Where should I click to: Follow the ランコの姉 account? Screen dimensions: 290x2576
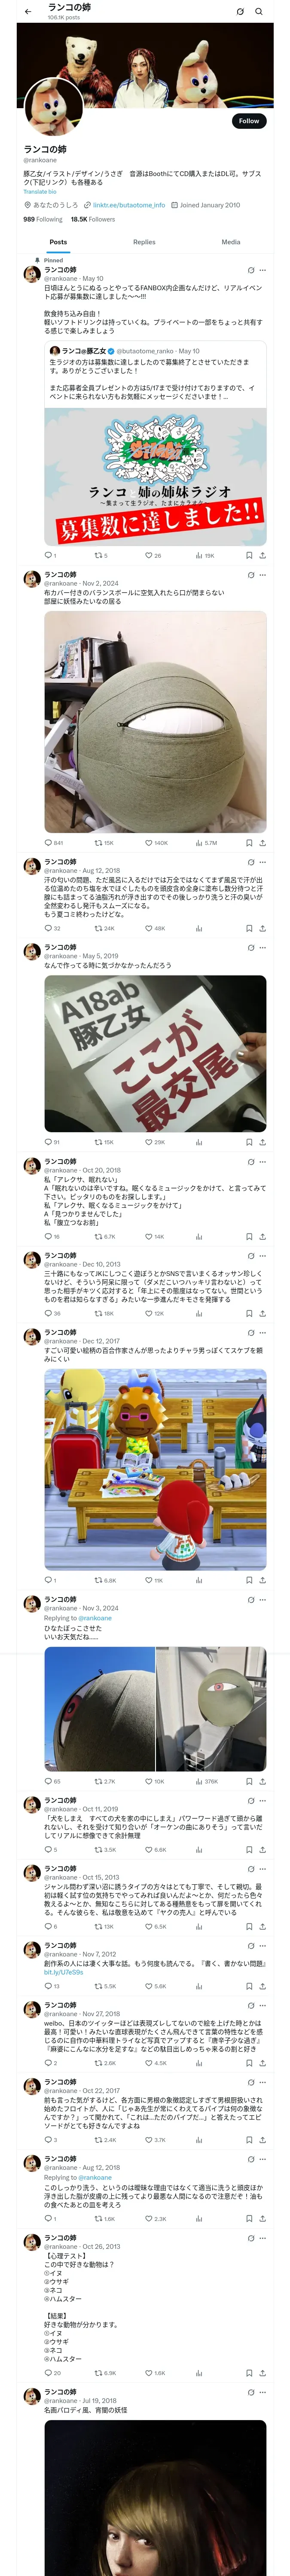(249, 120)
